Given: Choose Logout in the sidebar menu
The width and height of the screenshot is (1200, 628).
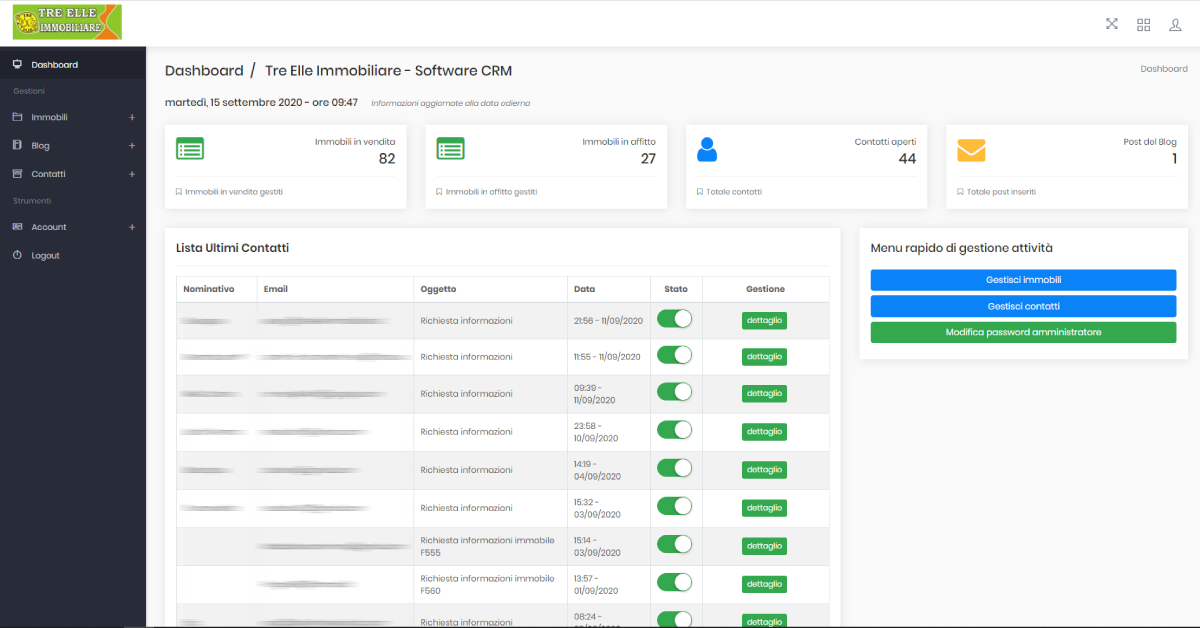Looking at the screenshot, I should click(73, 255).
